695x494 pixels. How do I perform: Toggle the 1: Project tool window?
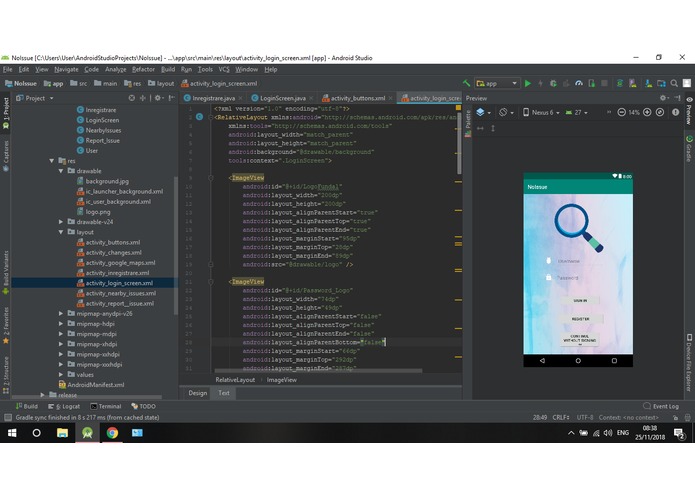6,113
